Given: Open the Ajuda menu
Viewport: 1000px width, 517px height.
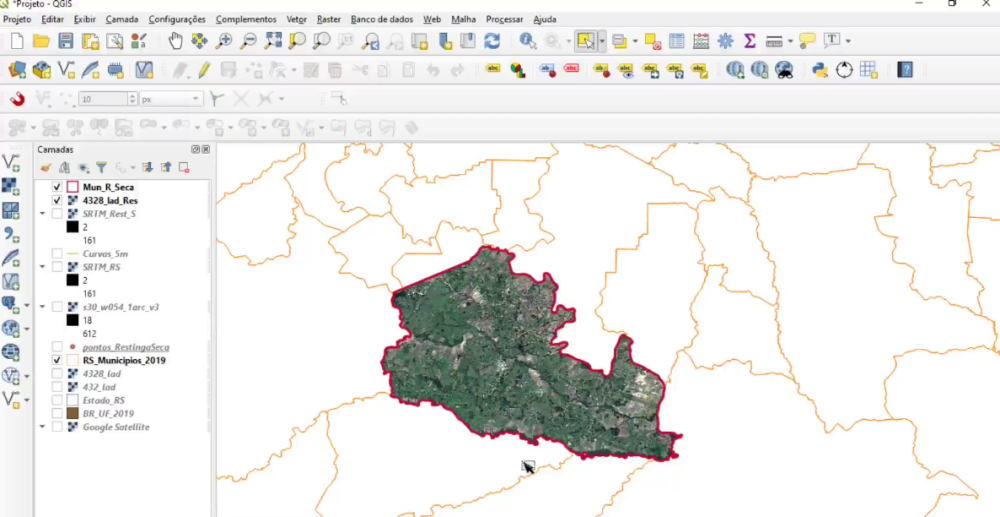Looking at the screenshot, I should pos(545,20).
